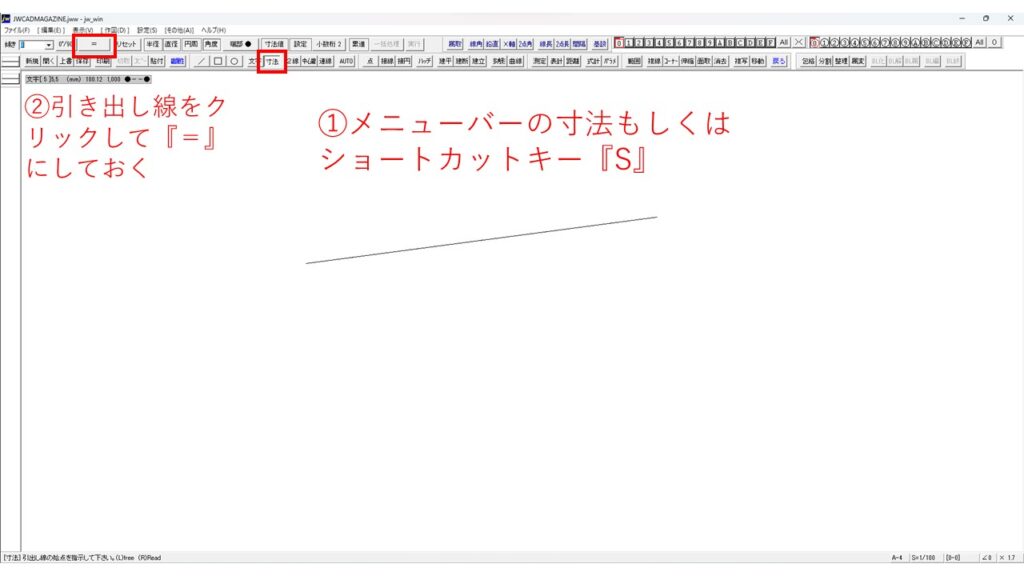This screenshot has height=576, width=1024.
Task: Select the circle drawing tool icon
Action: [233, 61]
